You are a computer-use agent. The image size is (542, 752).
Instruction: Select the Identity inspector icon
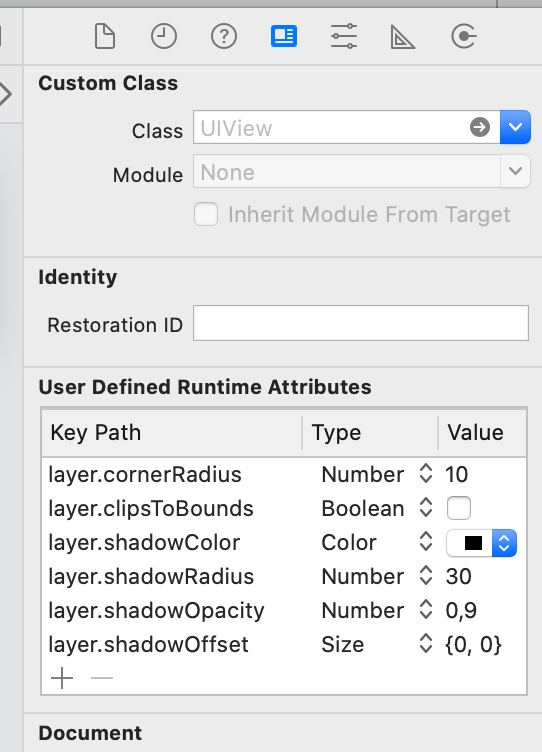pos(284,36)
